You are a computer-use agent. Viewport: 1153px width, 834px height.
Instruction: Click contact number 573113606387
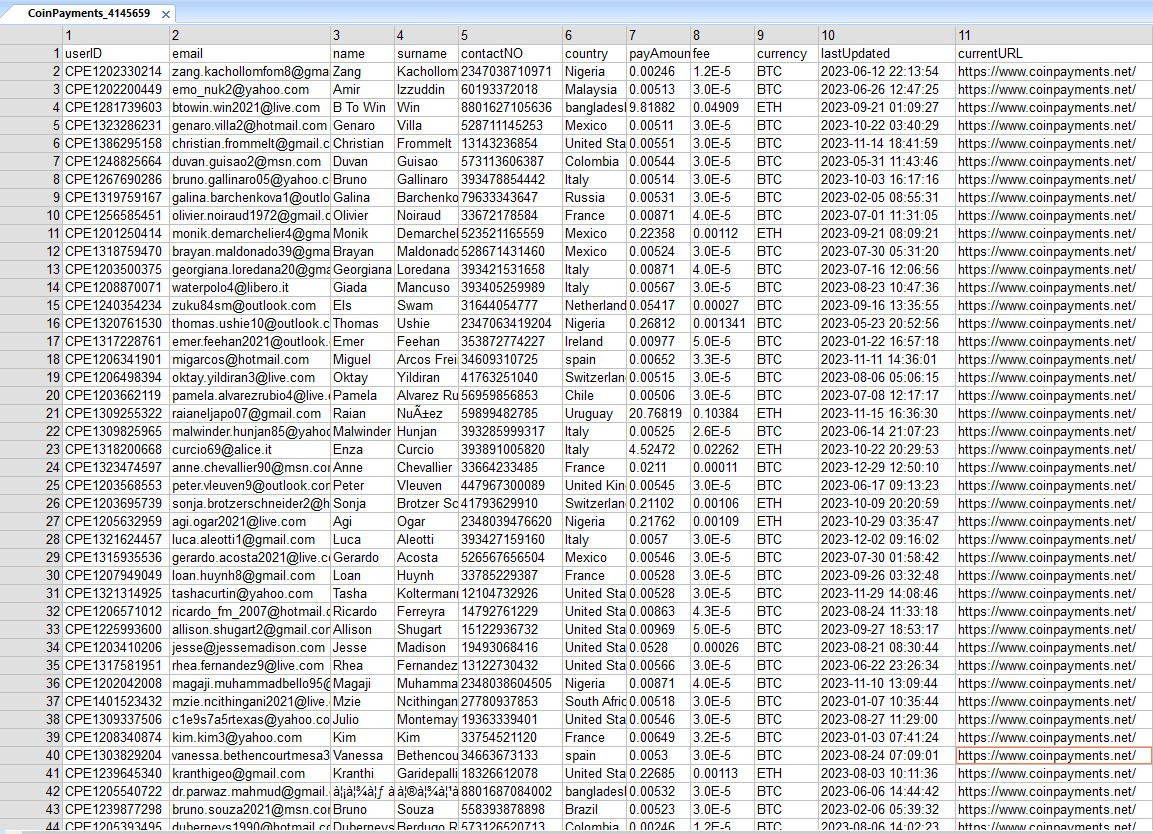(510, 161)
